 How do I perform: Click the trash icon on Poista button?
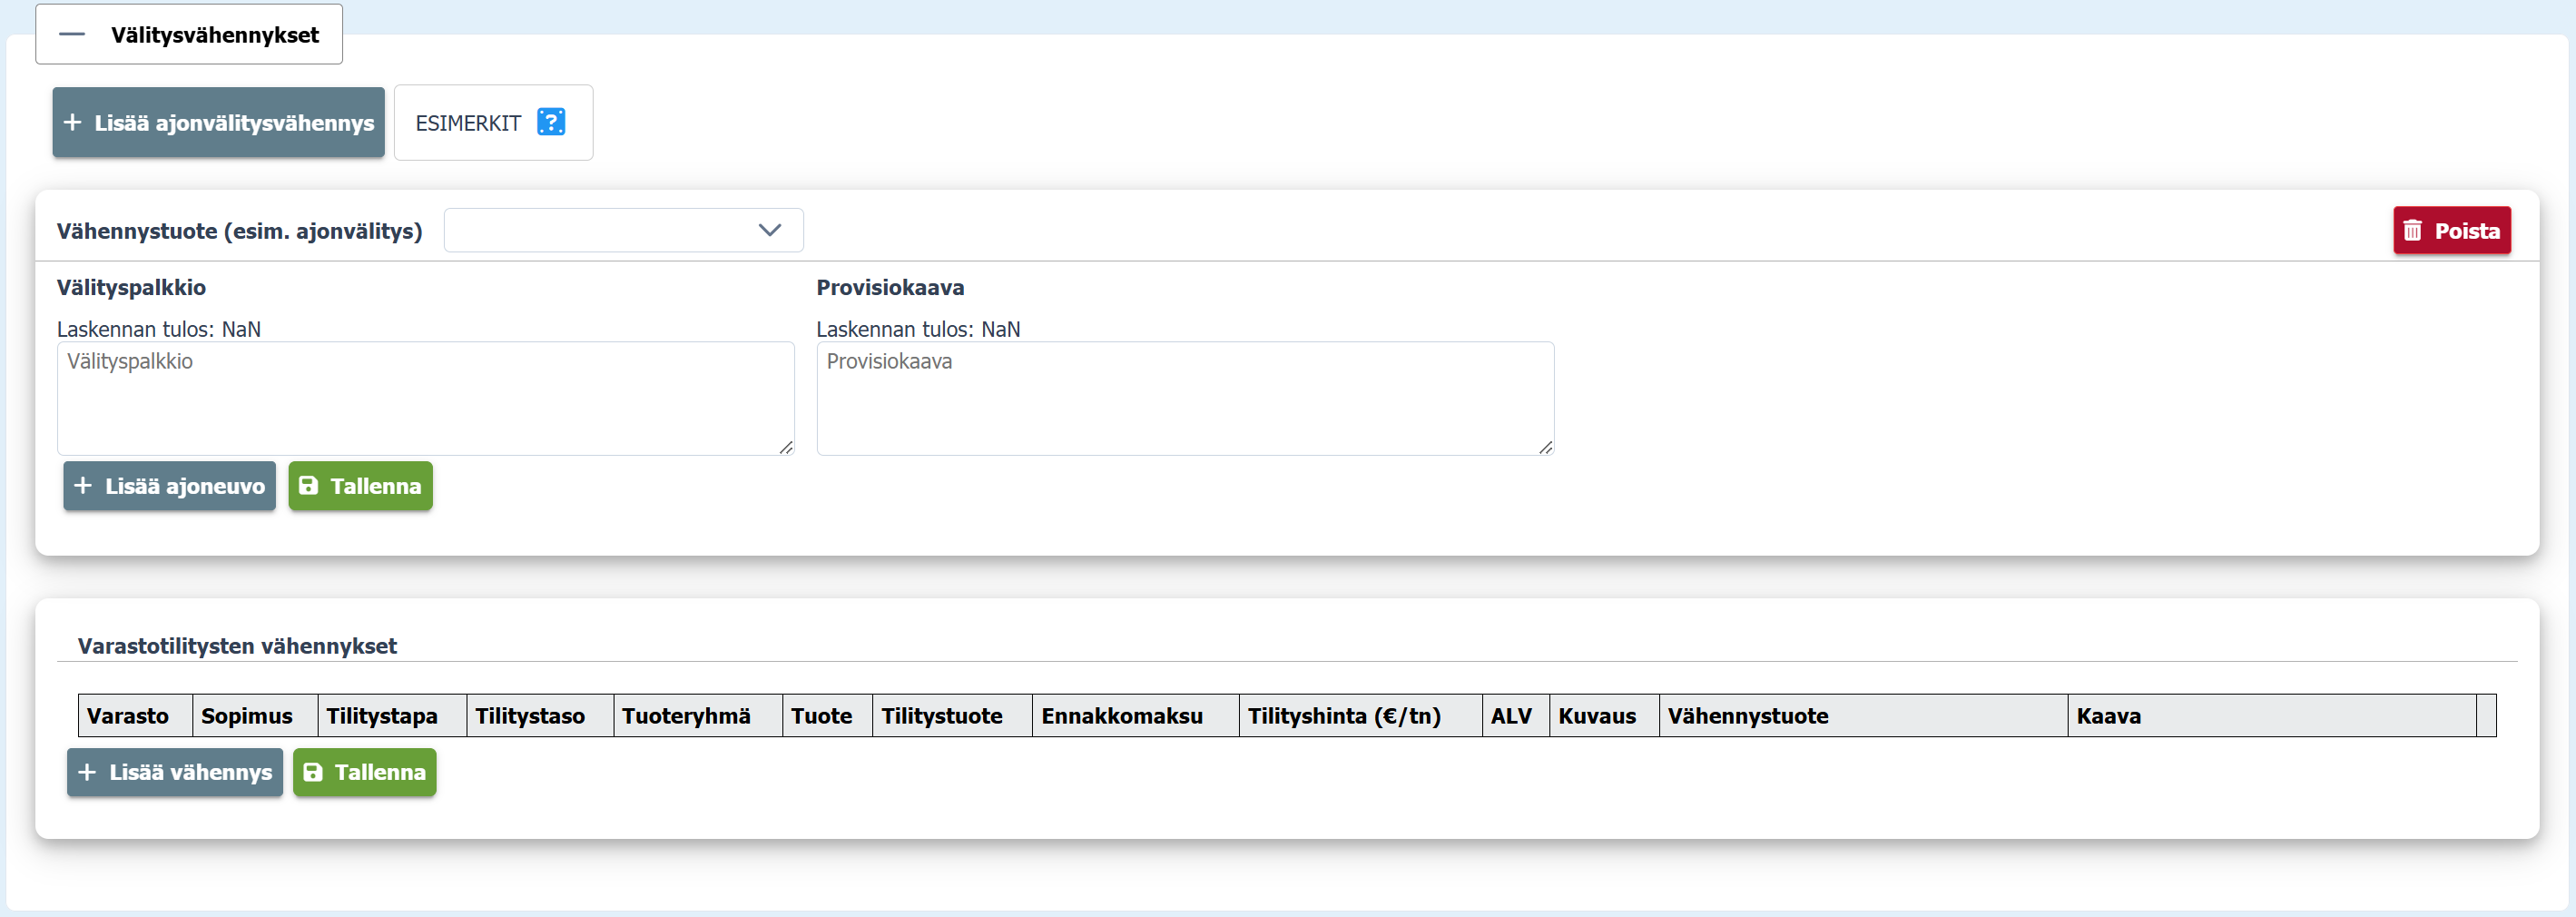[2413, 231]
